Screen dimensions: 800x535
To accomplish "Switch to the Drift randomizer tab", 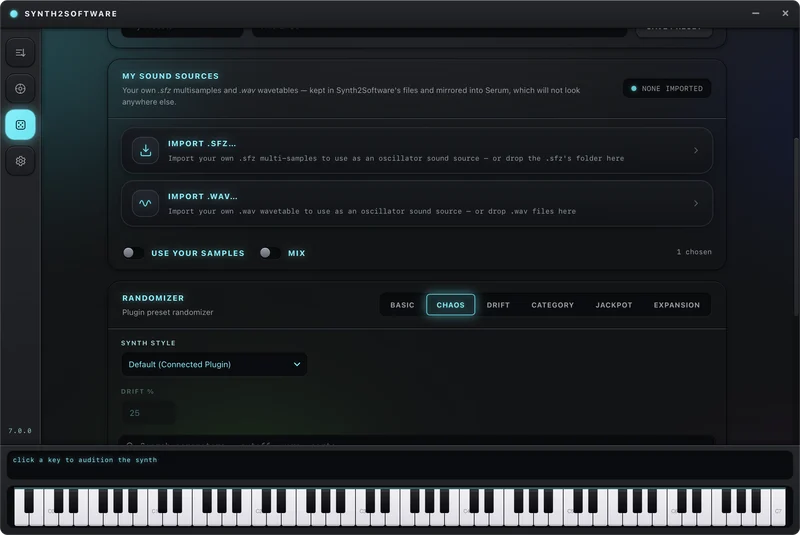I will pyautogui.click(x=498, y=305).
